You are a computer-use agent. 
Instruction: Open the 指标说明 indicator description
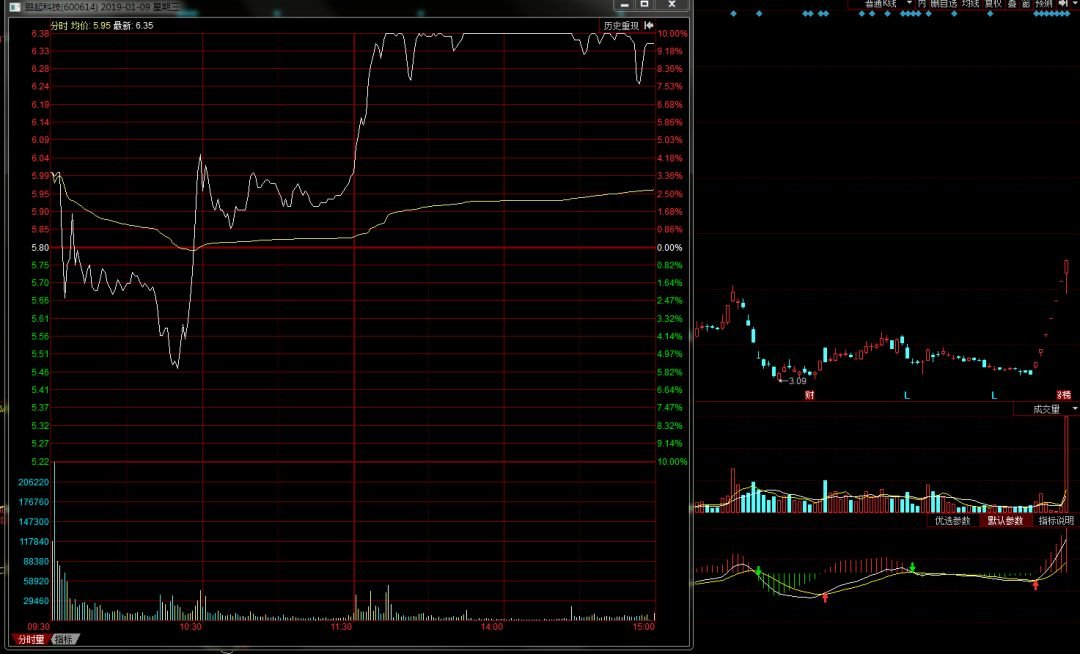click(1056, 520)
